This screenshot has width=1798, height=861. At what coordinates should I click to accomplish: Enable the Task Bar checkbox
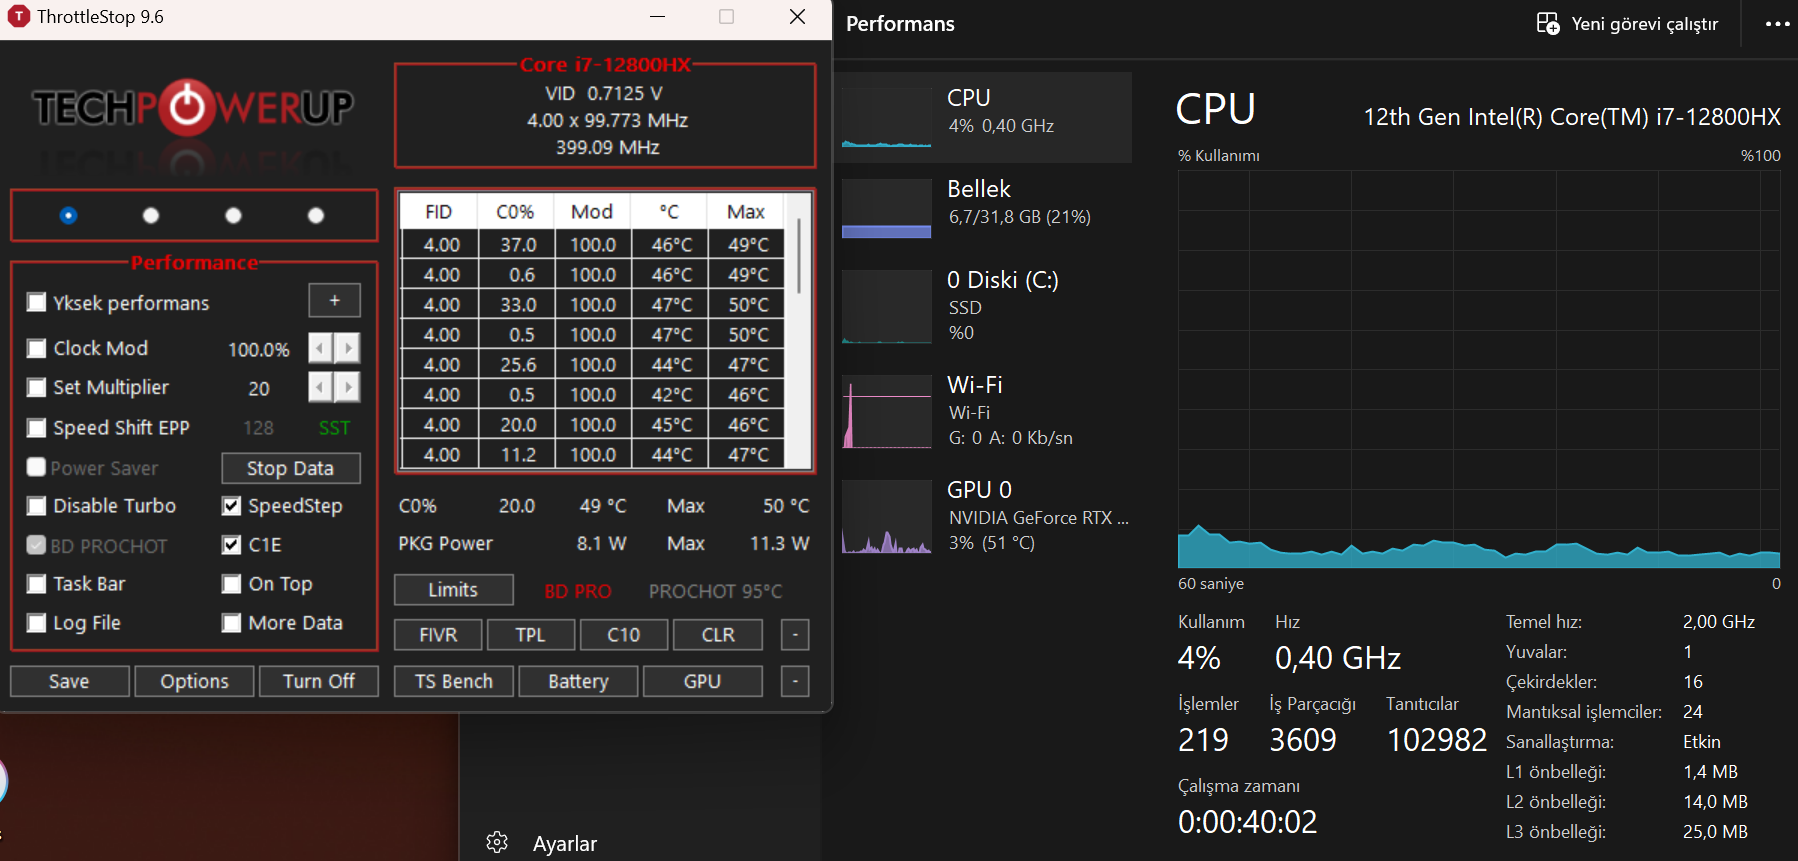(x=37, y=584)
